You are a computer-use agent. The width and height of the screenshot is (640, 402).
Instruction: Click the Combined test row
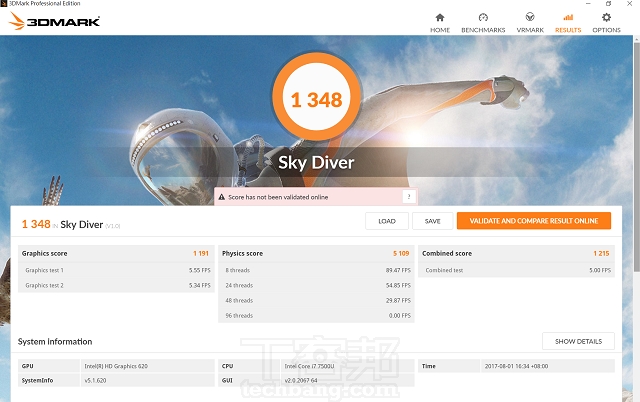(x=516, y=270)
